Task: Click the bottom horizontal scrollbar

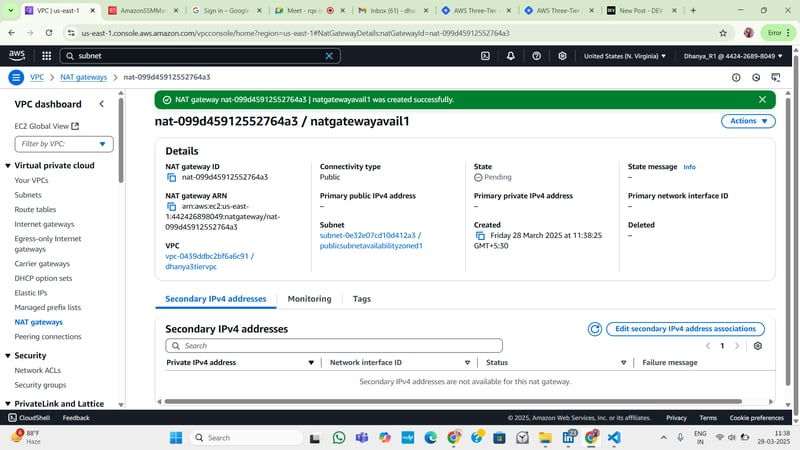Action: click(453, 402)
